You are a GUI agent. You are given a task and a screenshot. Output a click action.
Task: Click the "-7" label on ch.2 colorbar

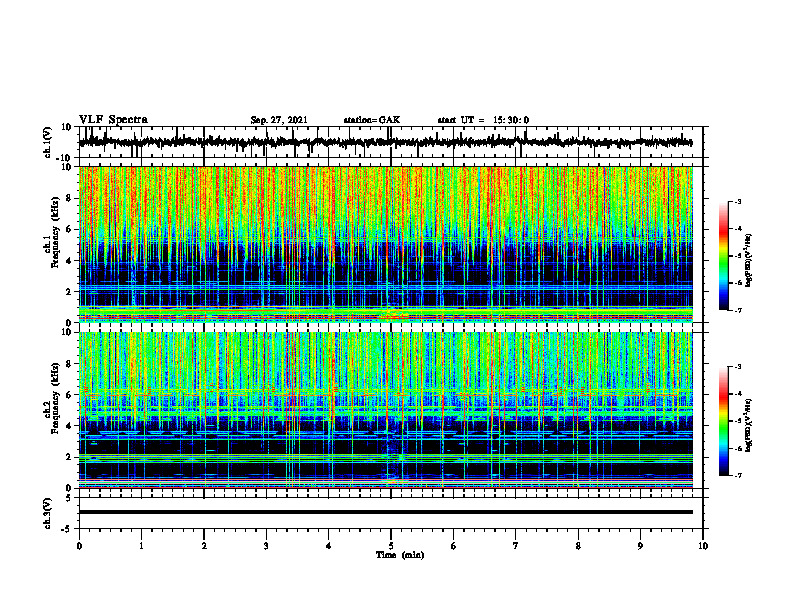pyautogui.click(x=737, y=476)
